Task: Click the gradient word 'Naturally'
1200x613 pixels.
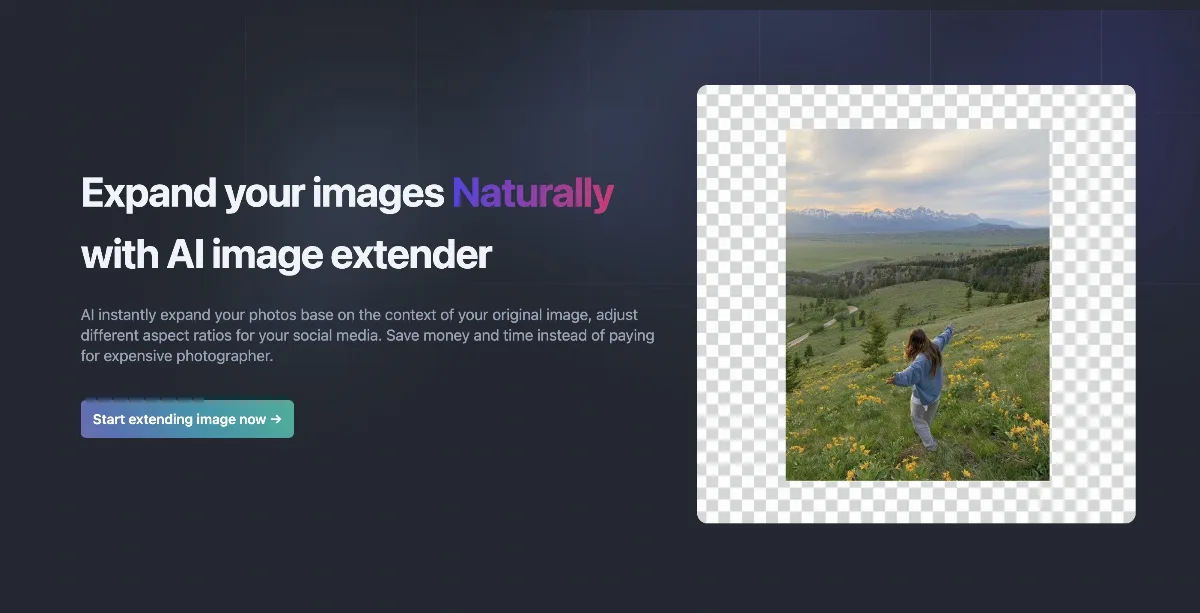Action: pos(533,193)
